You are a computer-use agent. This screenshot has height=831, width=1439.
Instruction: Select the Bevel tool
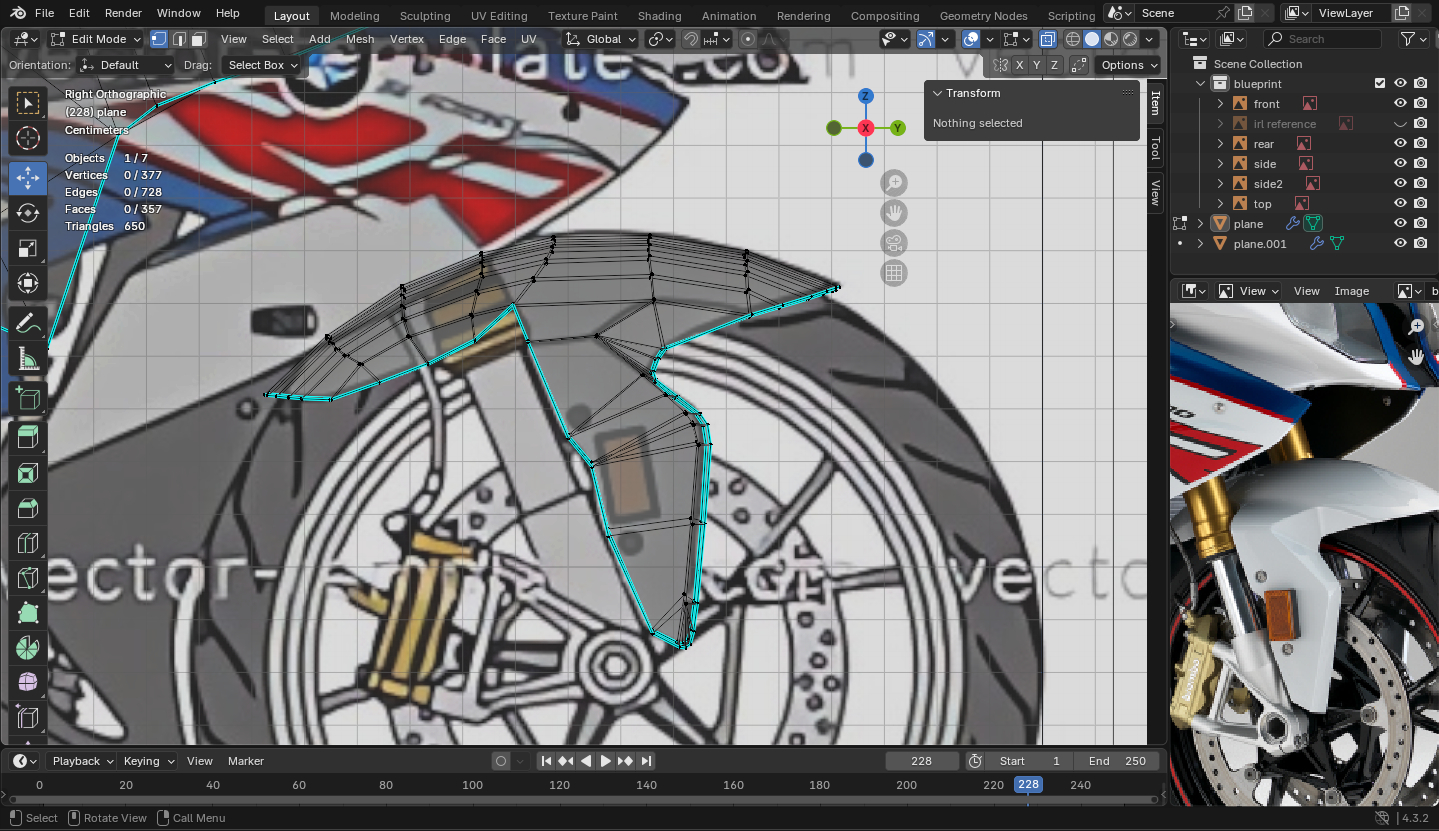28,508
